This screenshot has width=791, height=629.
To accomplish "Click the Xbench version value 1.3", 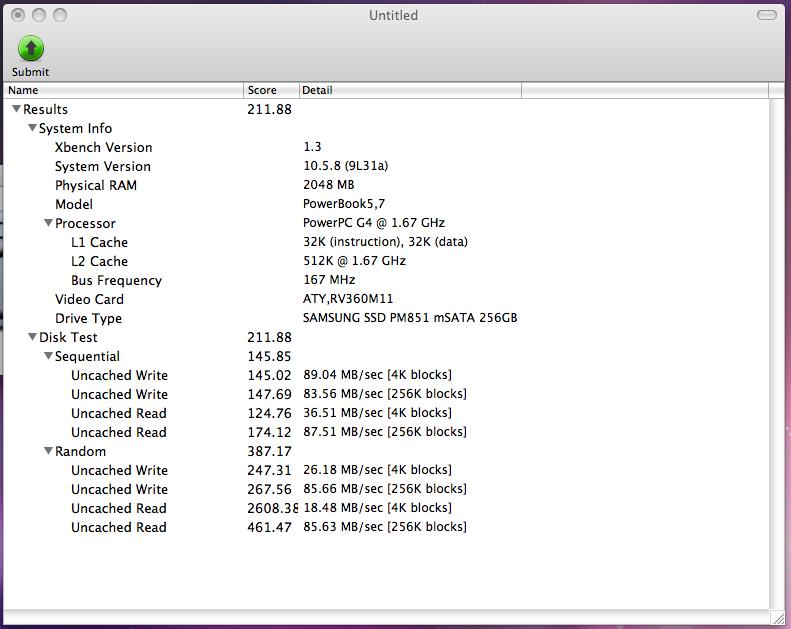I will tap(312, 147).
